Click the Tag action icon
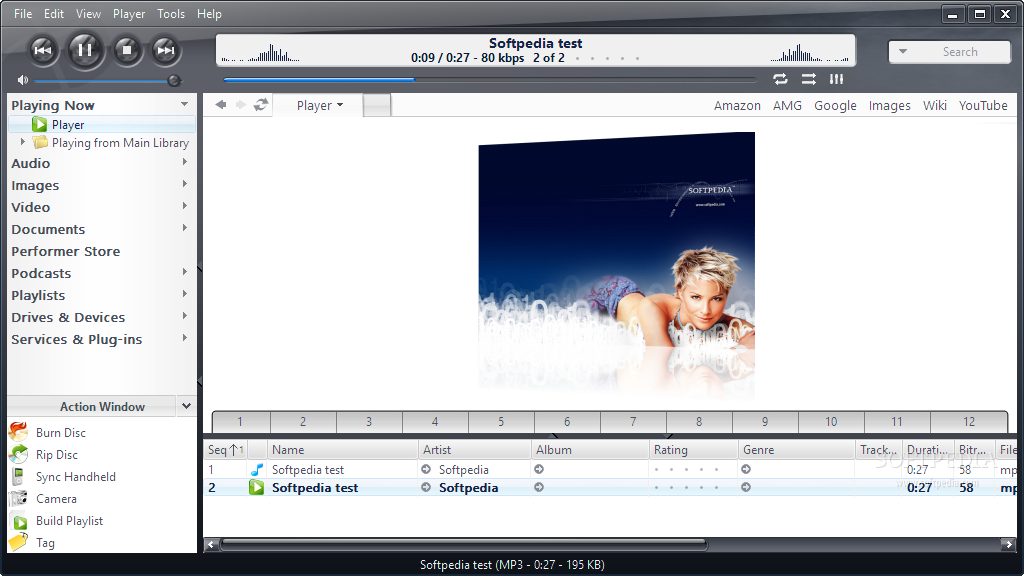Image resolution: width=1024 pixels, height=576 pixels. (x=18, y=542)
